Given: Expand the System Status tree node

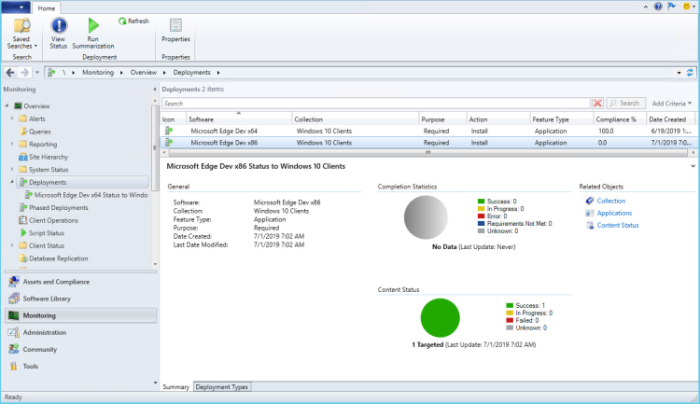Looking at the screenshot, I should pos(12,170).
